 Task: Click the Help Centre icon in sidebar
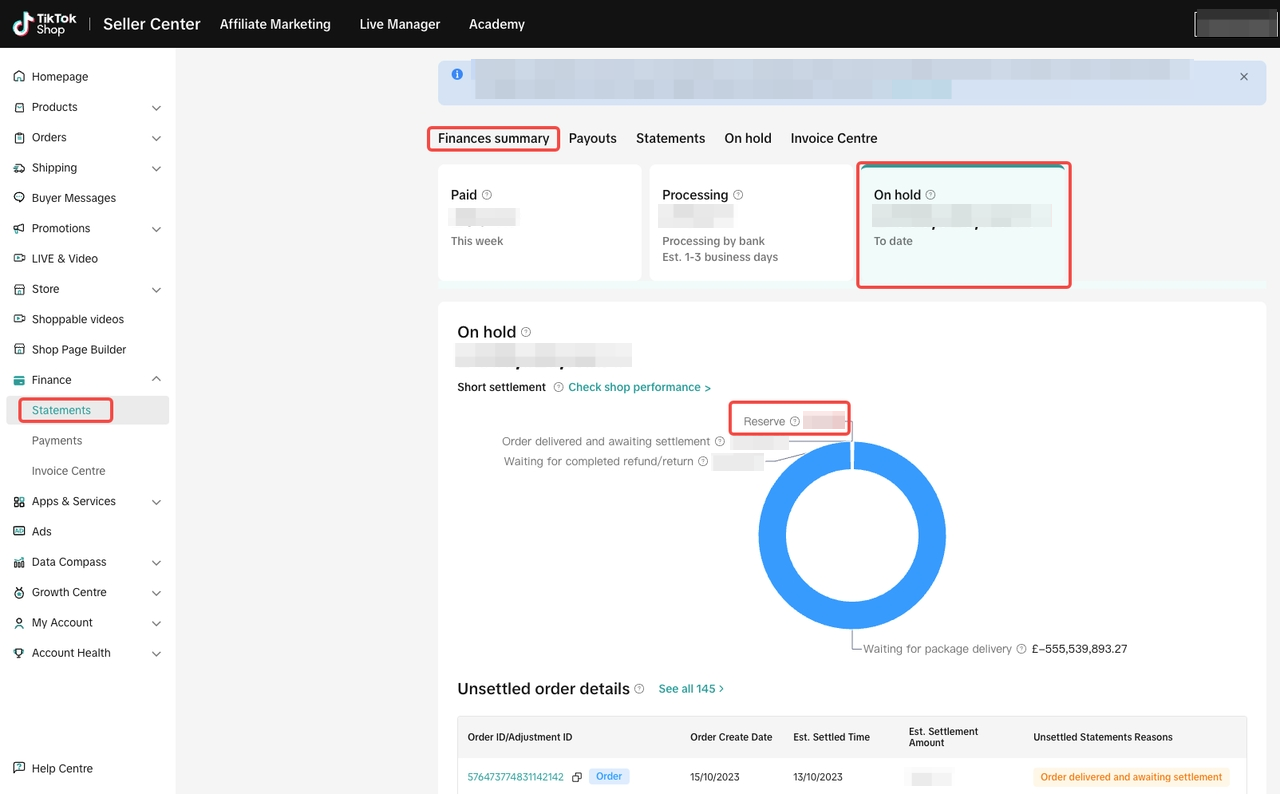pos(19,768)
